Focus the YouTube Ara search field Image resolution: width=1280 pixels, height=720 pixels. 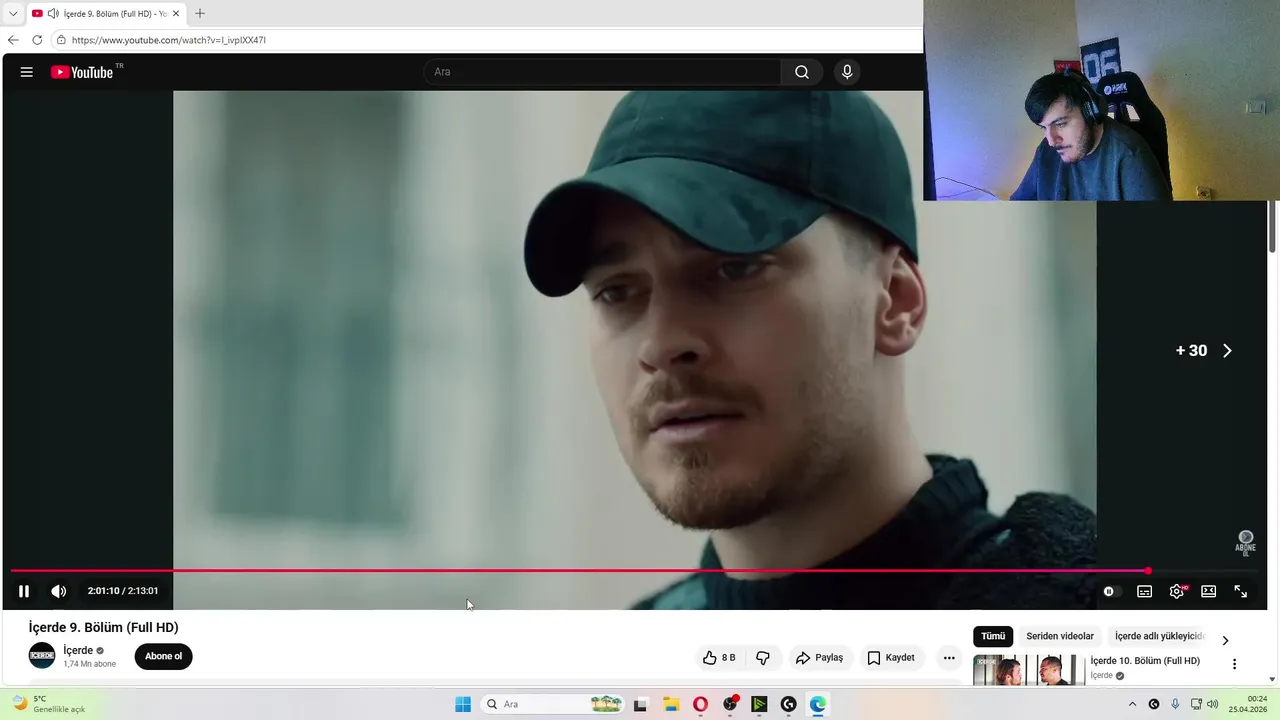point(602,72)
